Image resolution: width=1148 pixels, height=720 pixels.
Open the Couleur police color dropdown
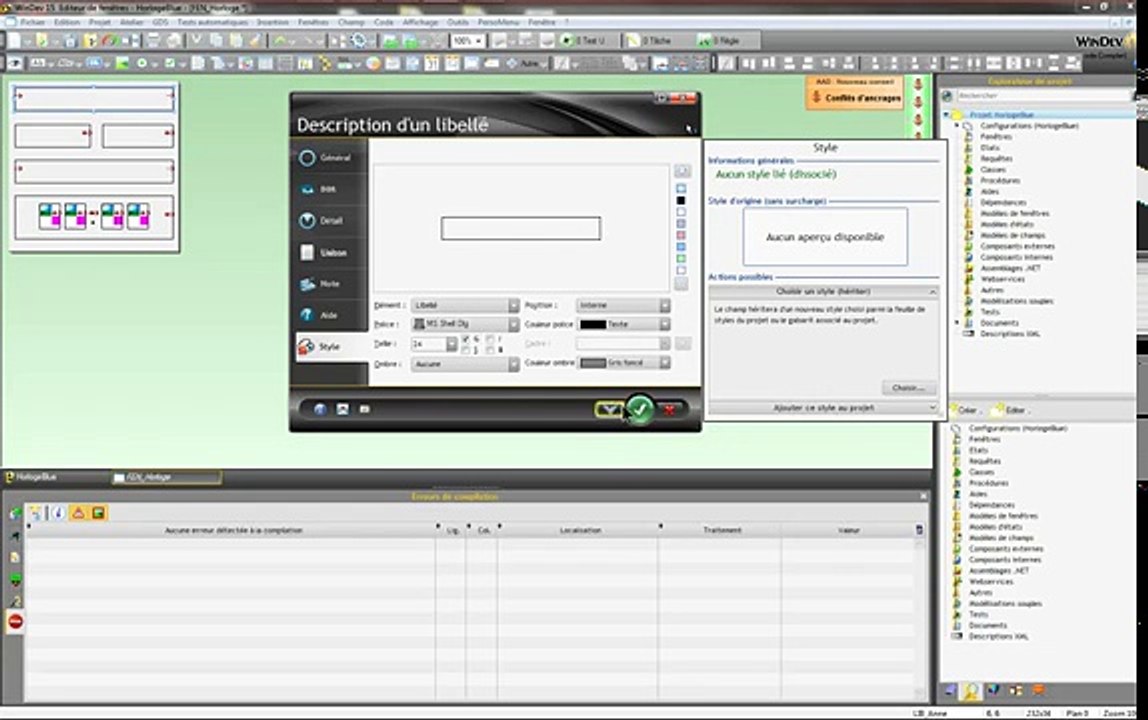(623, 324)
